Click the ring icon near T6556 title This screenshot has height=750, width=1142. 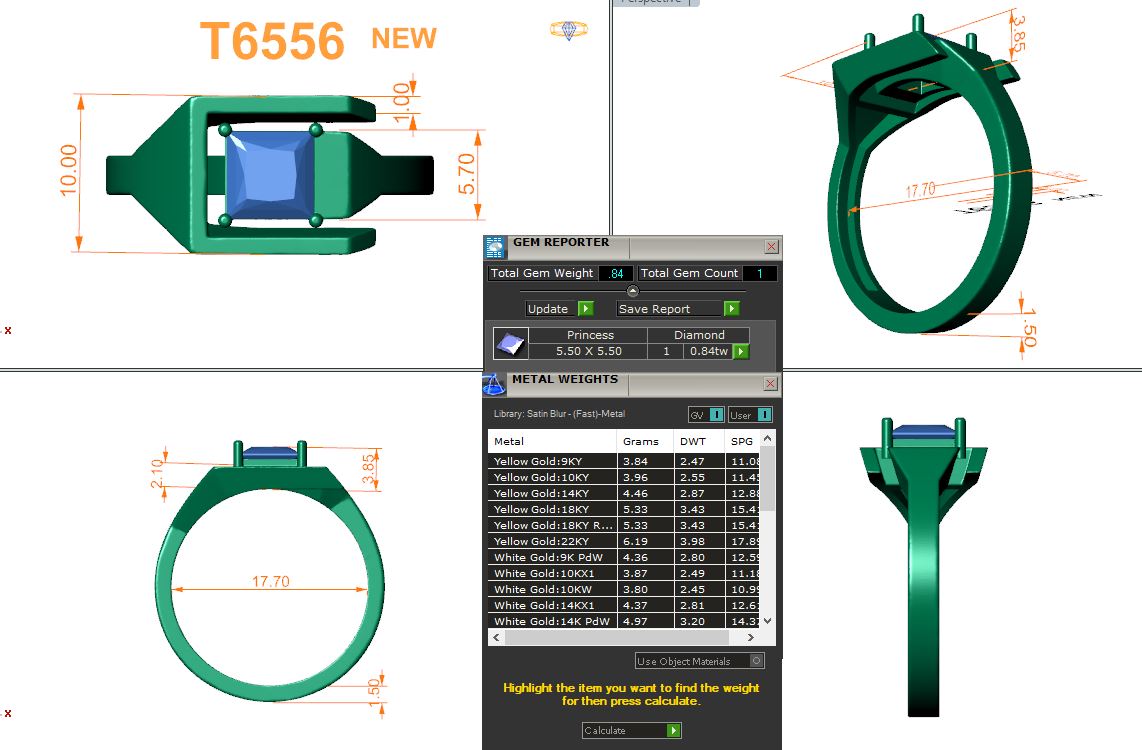(x=569, y=30)
